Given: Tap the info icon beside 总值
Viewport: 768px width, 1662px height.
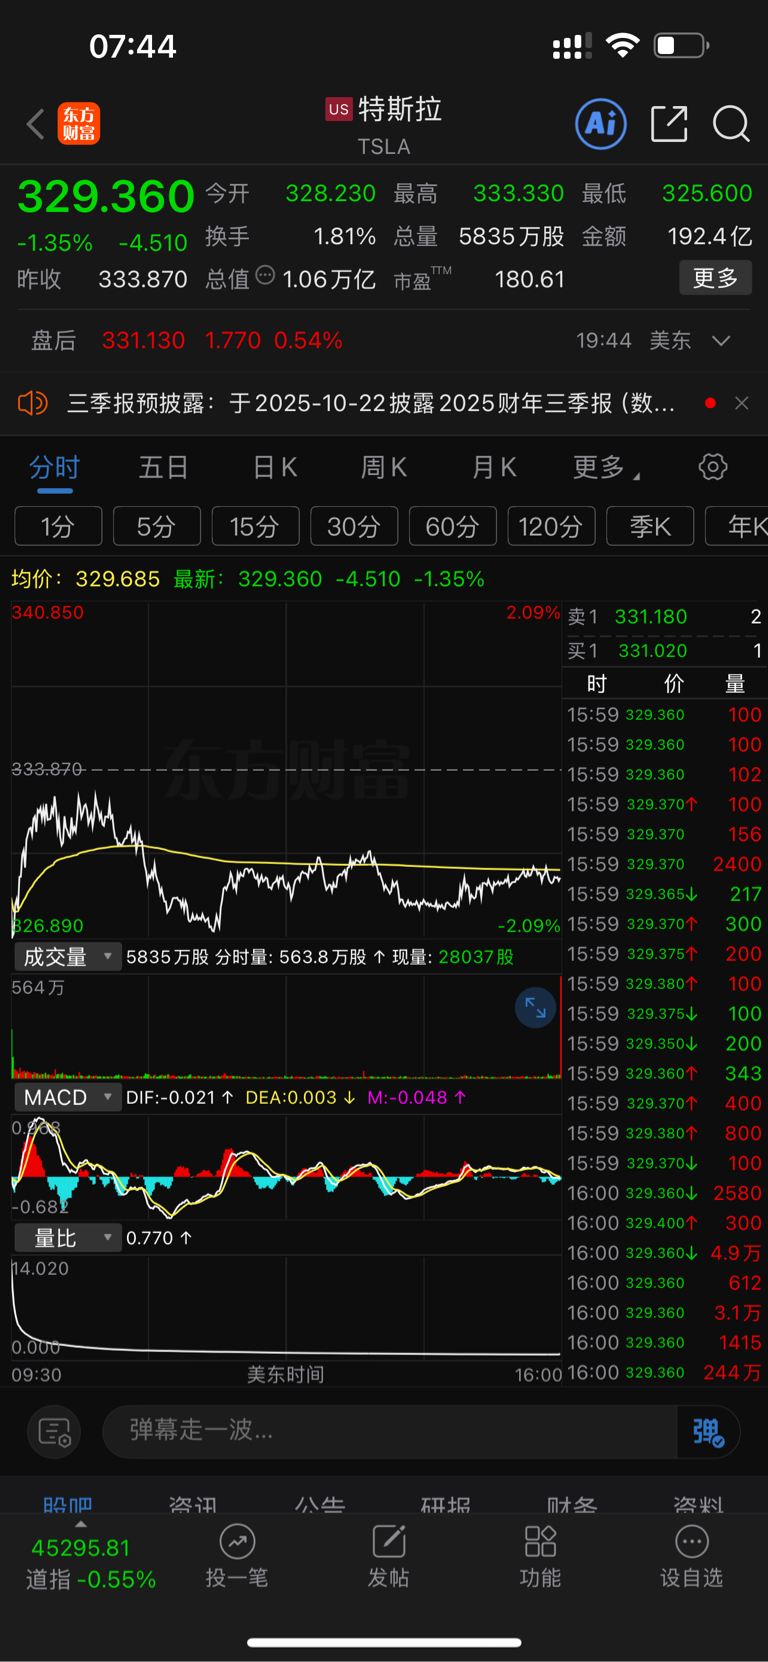Looking at the screenshot, I should point(265,275).
